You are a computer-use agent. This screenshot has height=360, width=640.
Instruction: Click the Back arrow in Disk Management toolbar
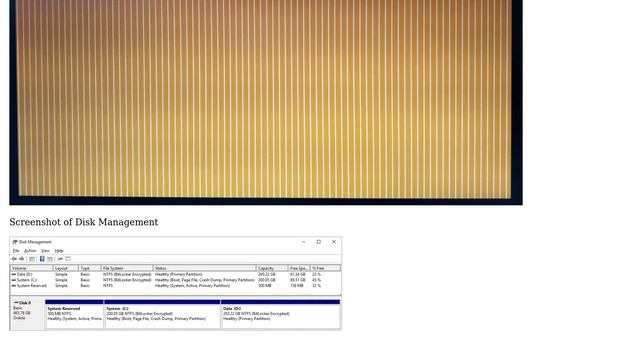click(x=14, y=259)
